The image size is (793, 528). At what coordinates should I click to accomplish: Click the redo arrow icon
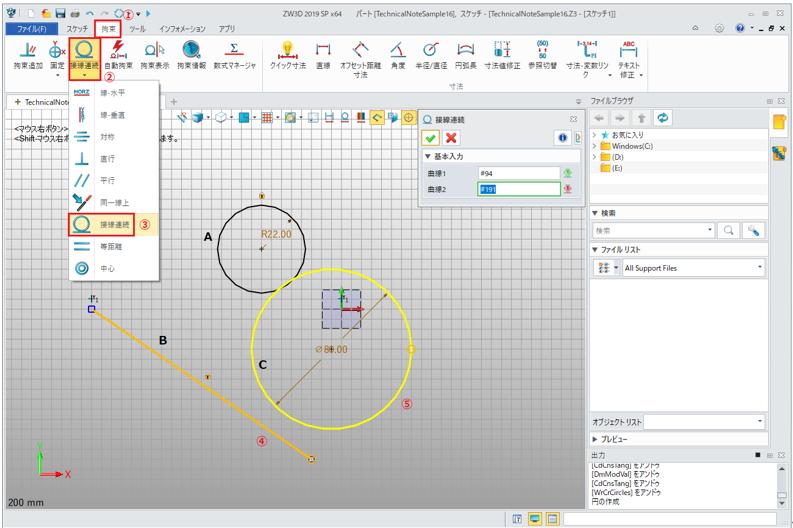[104, 14]
